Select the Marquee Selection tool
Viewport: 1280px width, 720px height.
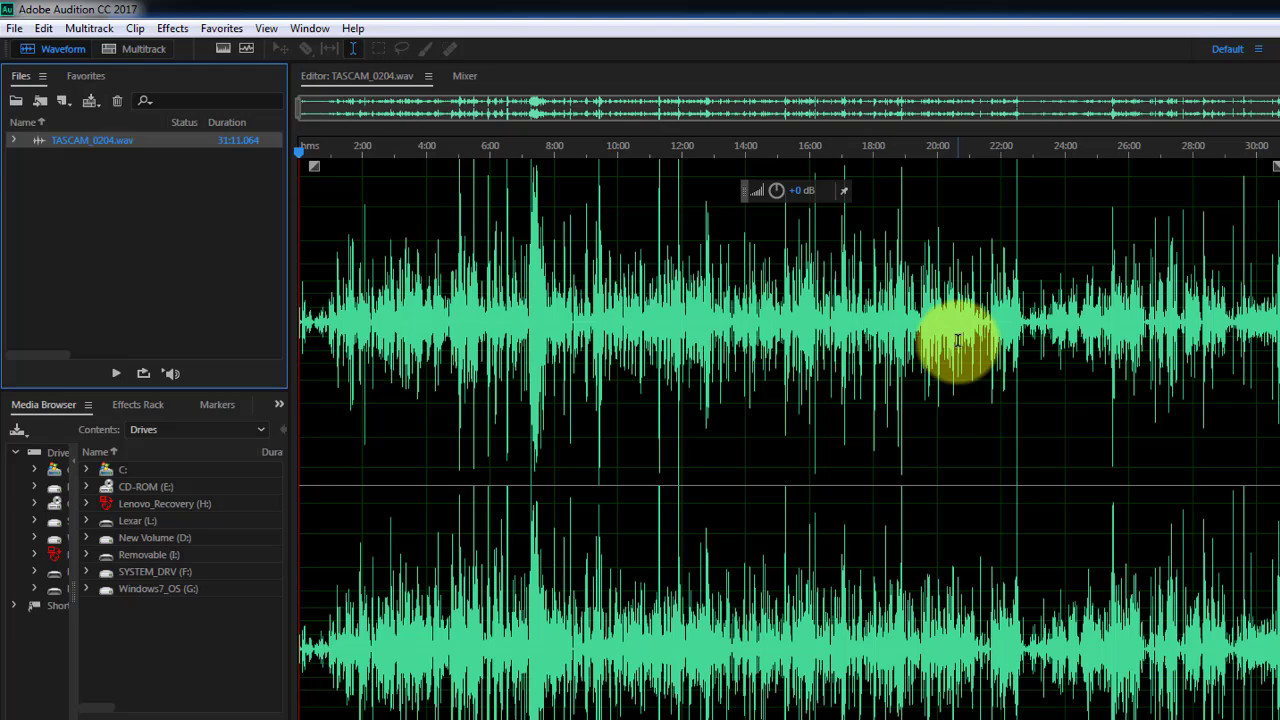point(379,49)
